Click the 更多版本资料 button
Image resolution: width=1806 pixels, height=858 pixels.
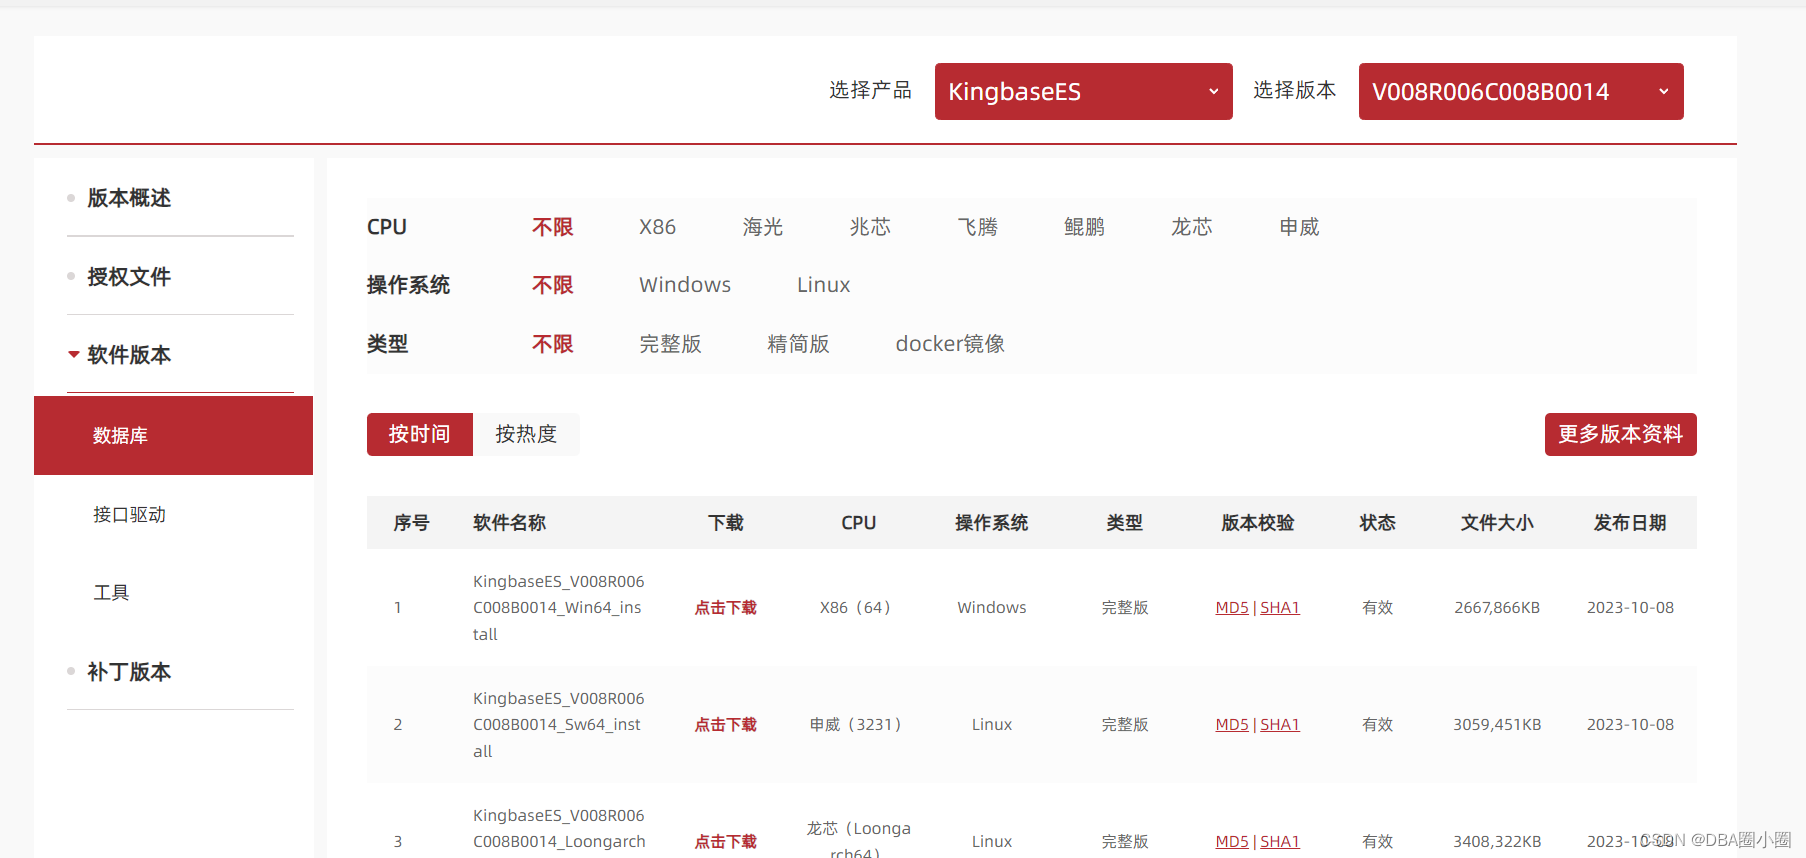[x=1620, y=434]
